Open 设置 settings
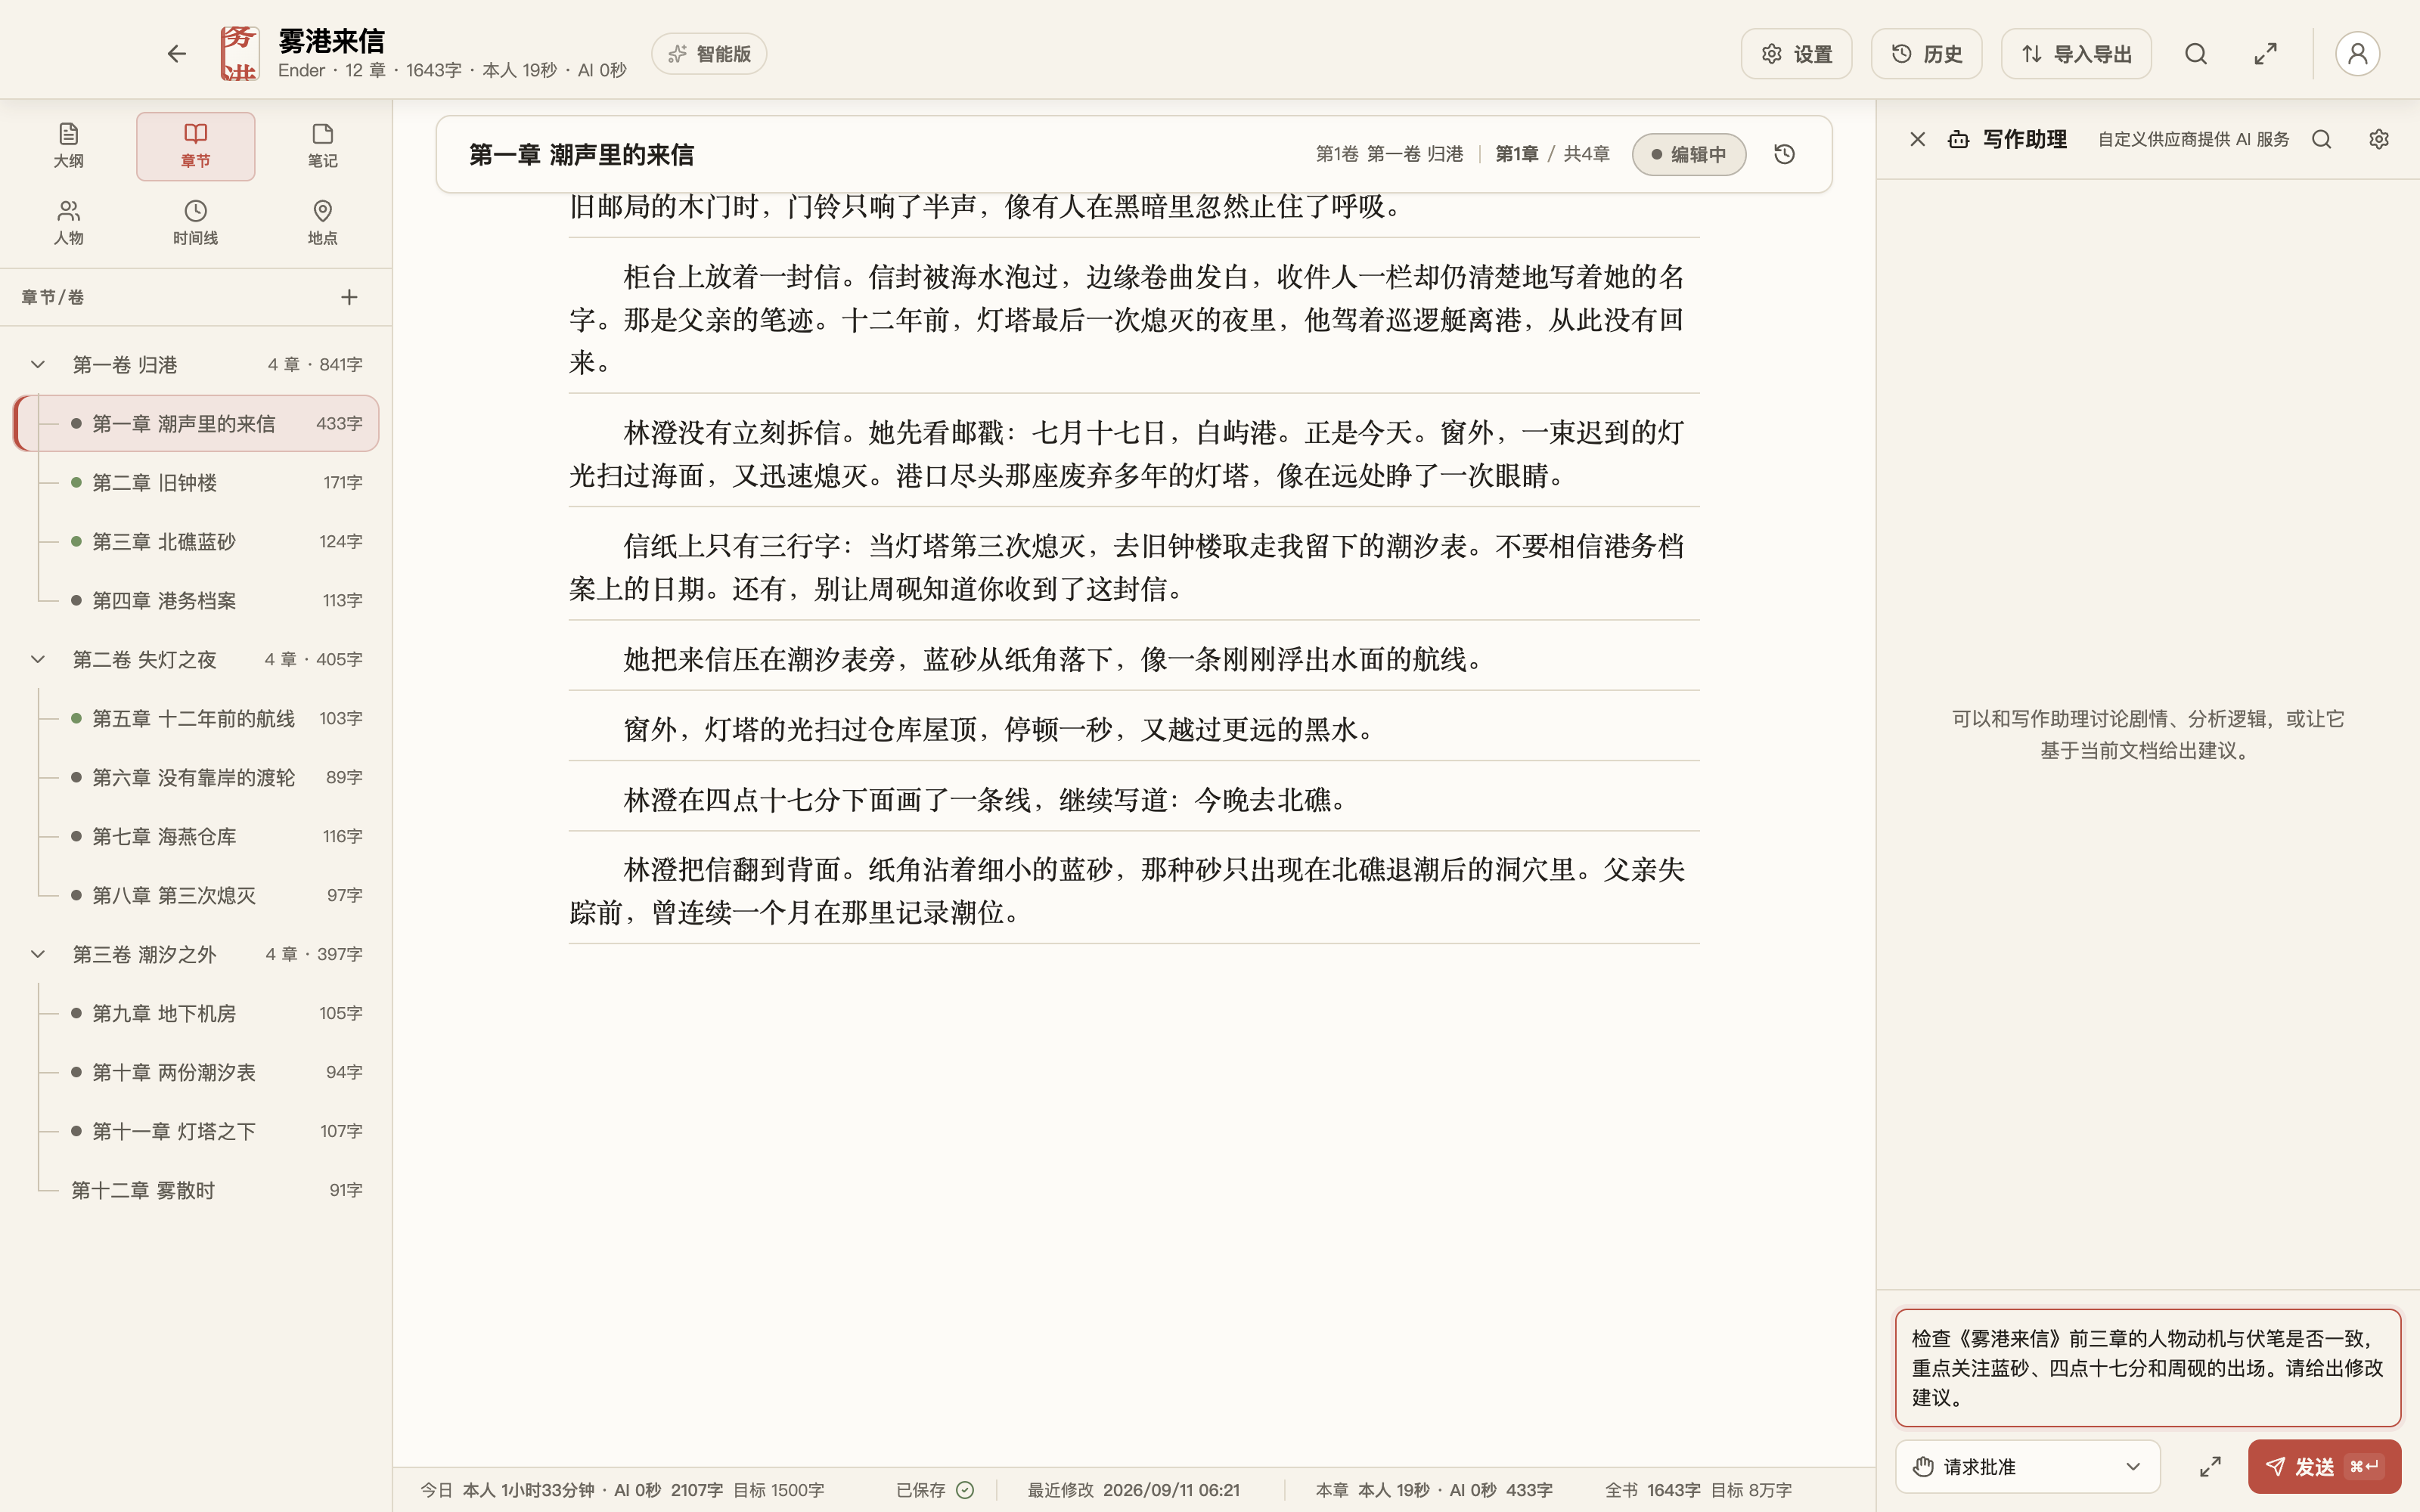Screen dimensions: 2420x1512 [x=1796, y=54]
